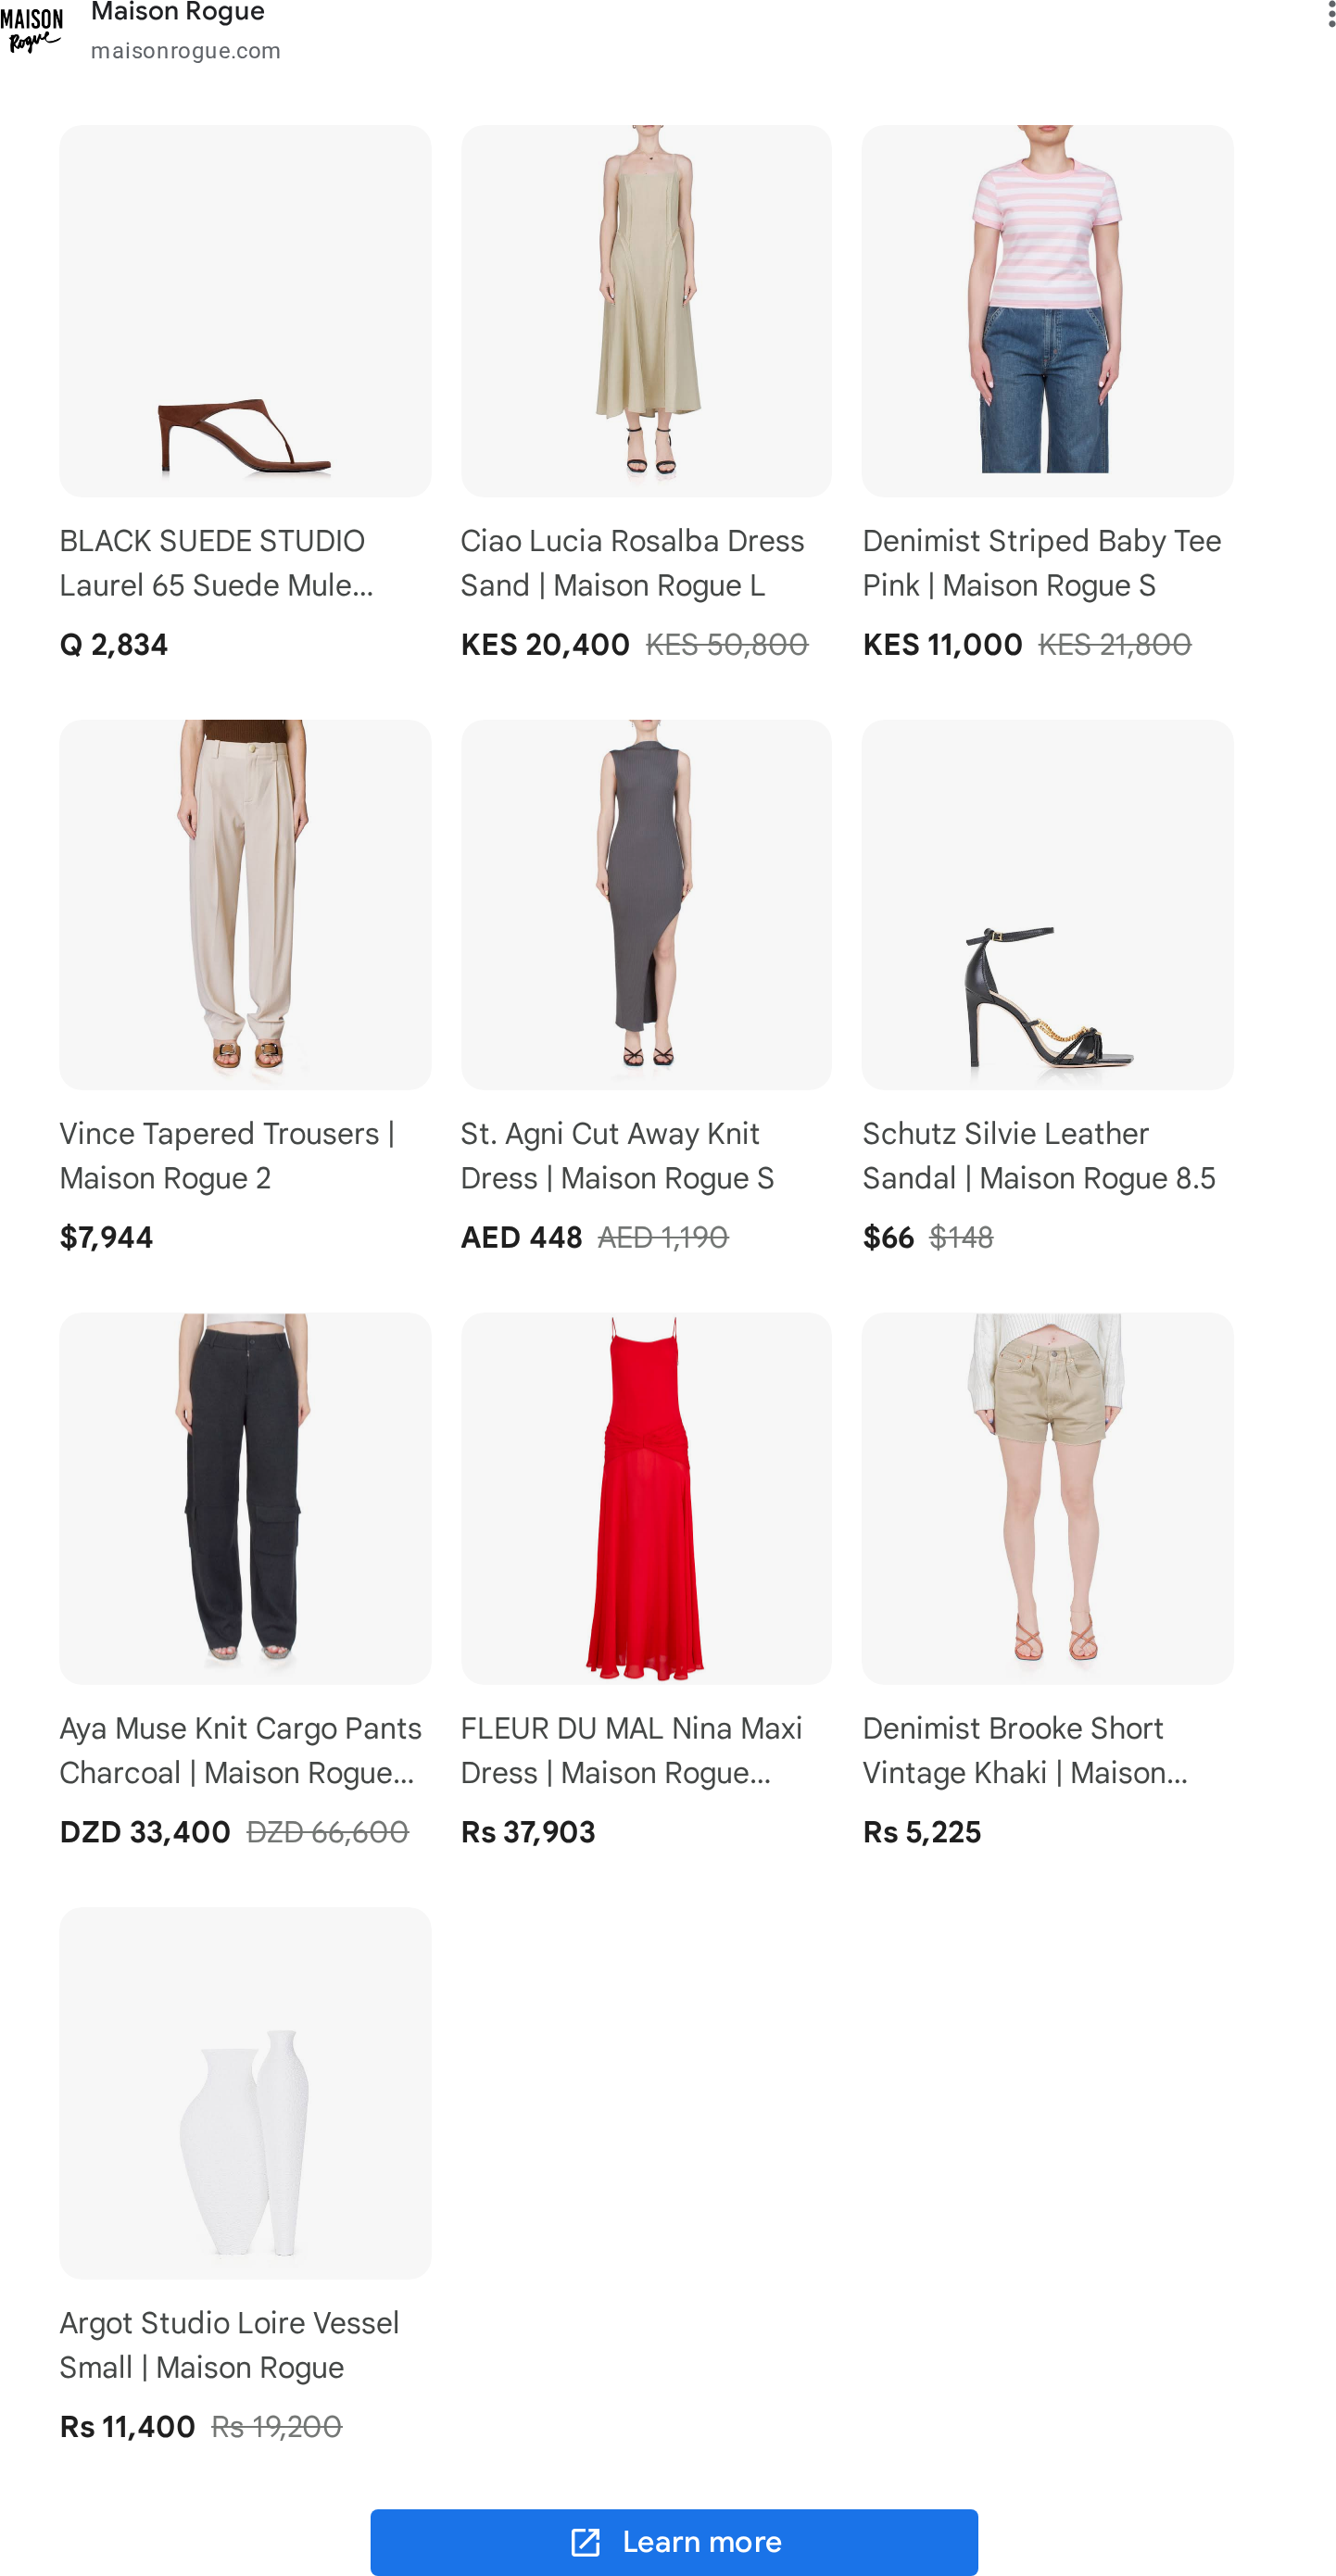Viewport: 1336px width, 2576px height.
Task: Open the Schutz Silvie Leather Sandal title
Action: (1039, 1156)
